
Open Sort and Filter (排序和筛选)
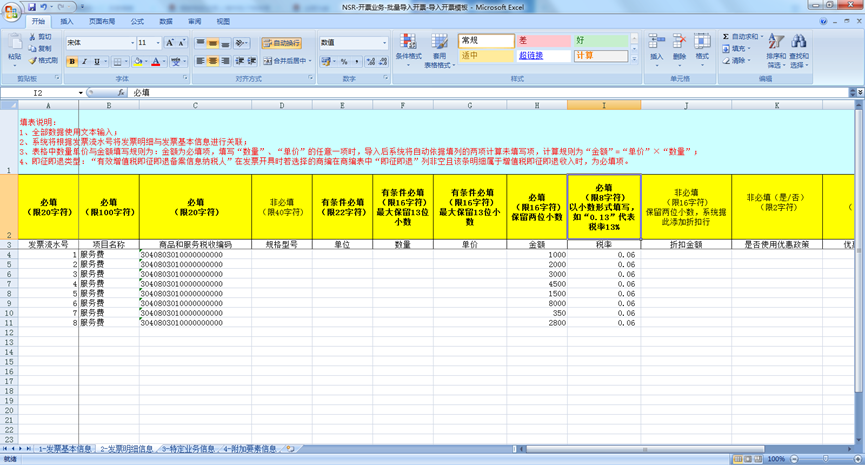click(776, 51)
